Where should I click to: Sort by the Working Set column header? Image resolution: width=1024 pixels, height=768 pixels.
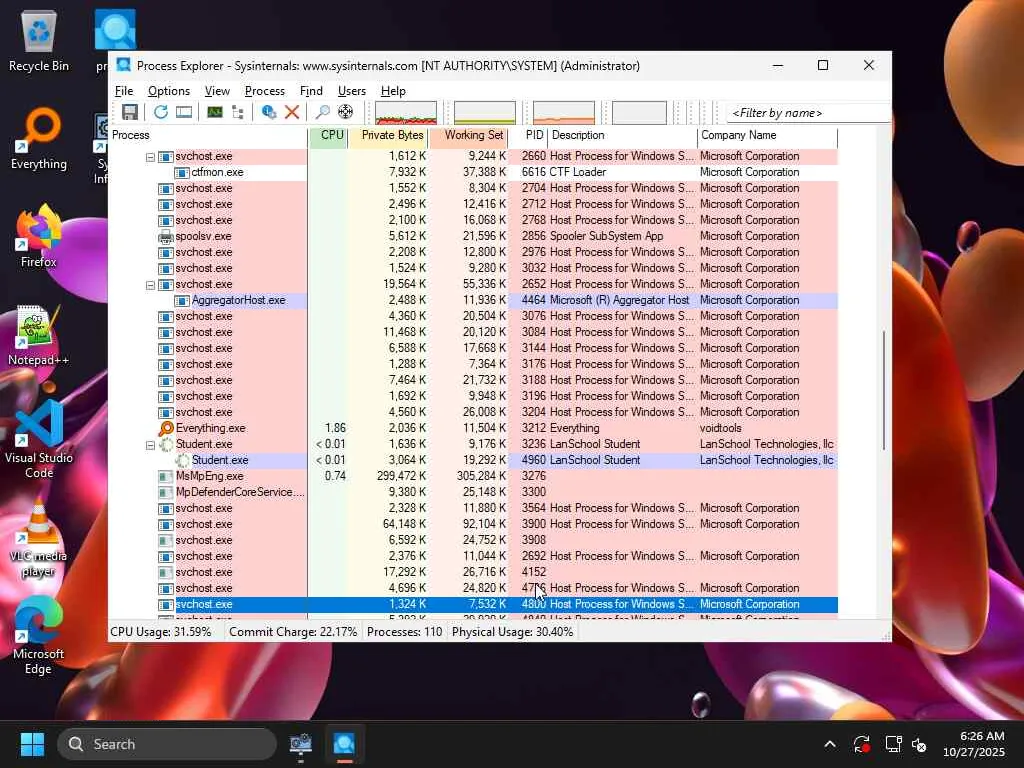(469, 135)
